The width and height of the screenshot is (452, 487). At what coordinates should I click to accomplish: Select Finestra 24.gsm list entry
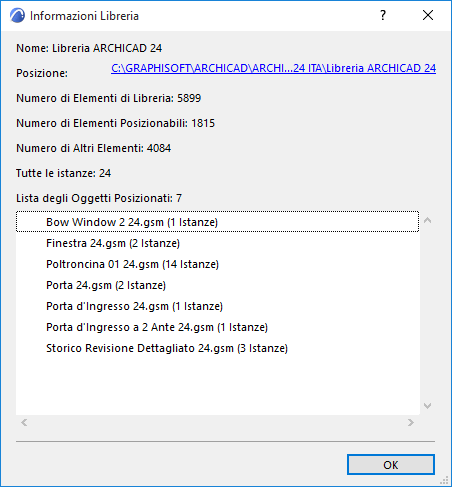point(217,243)
